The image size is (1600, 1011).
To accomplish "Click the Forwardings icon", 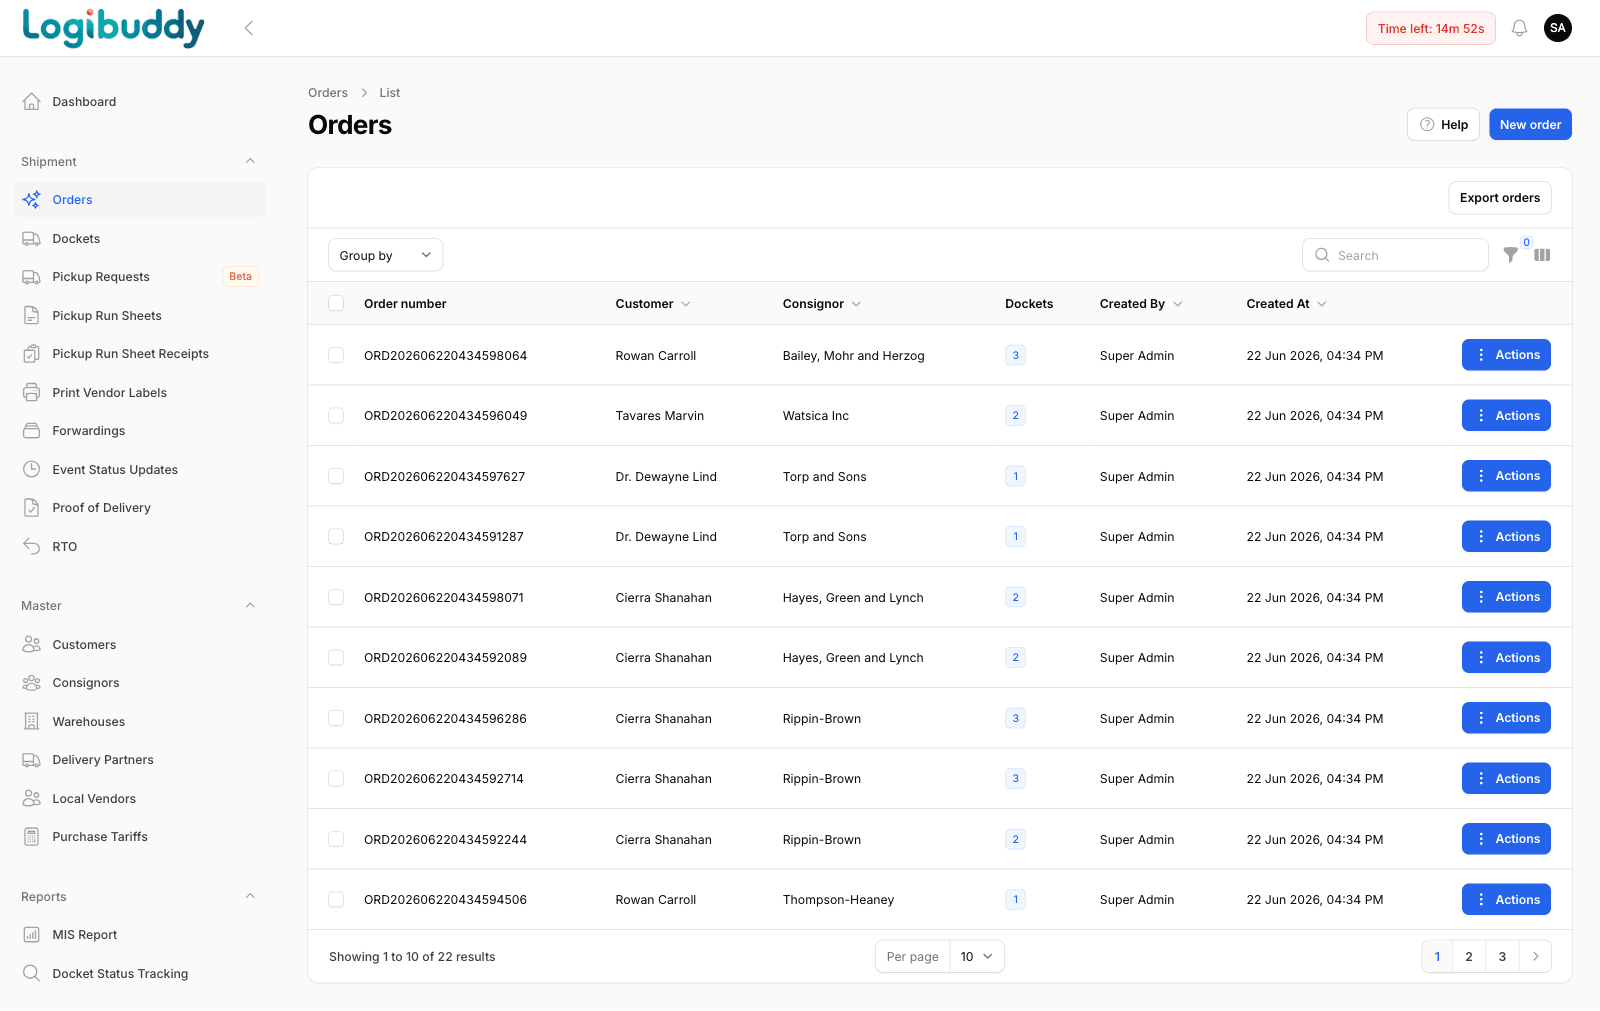I will [x=32, y=431].
